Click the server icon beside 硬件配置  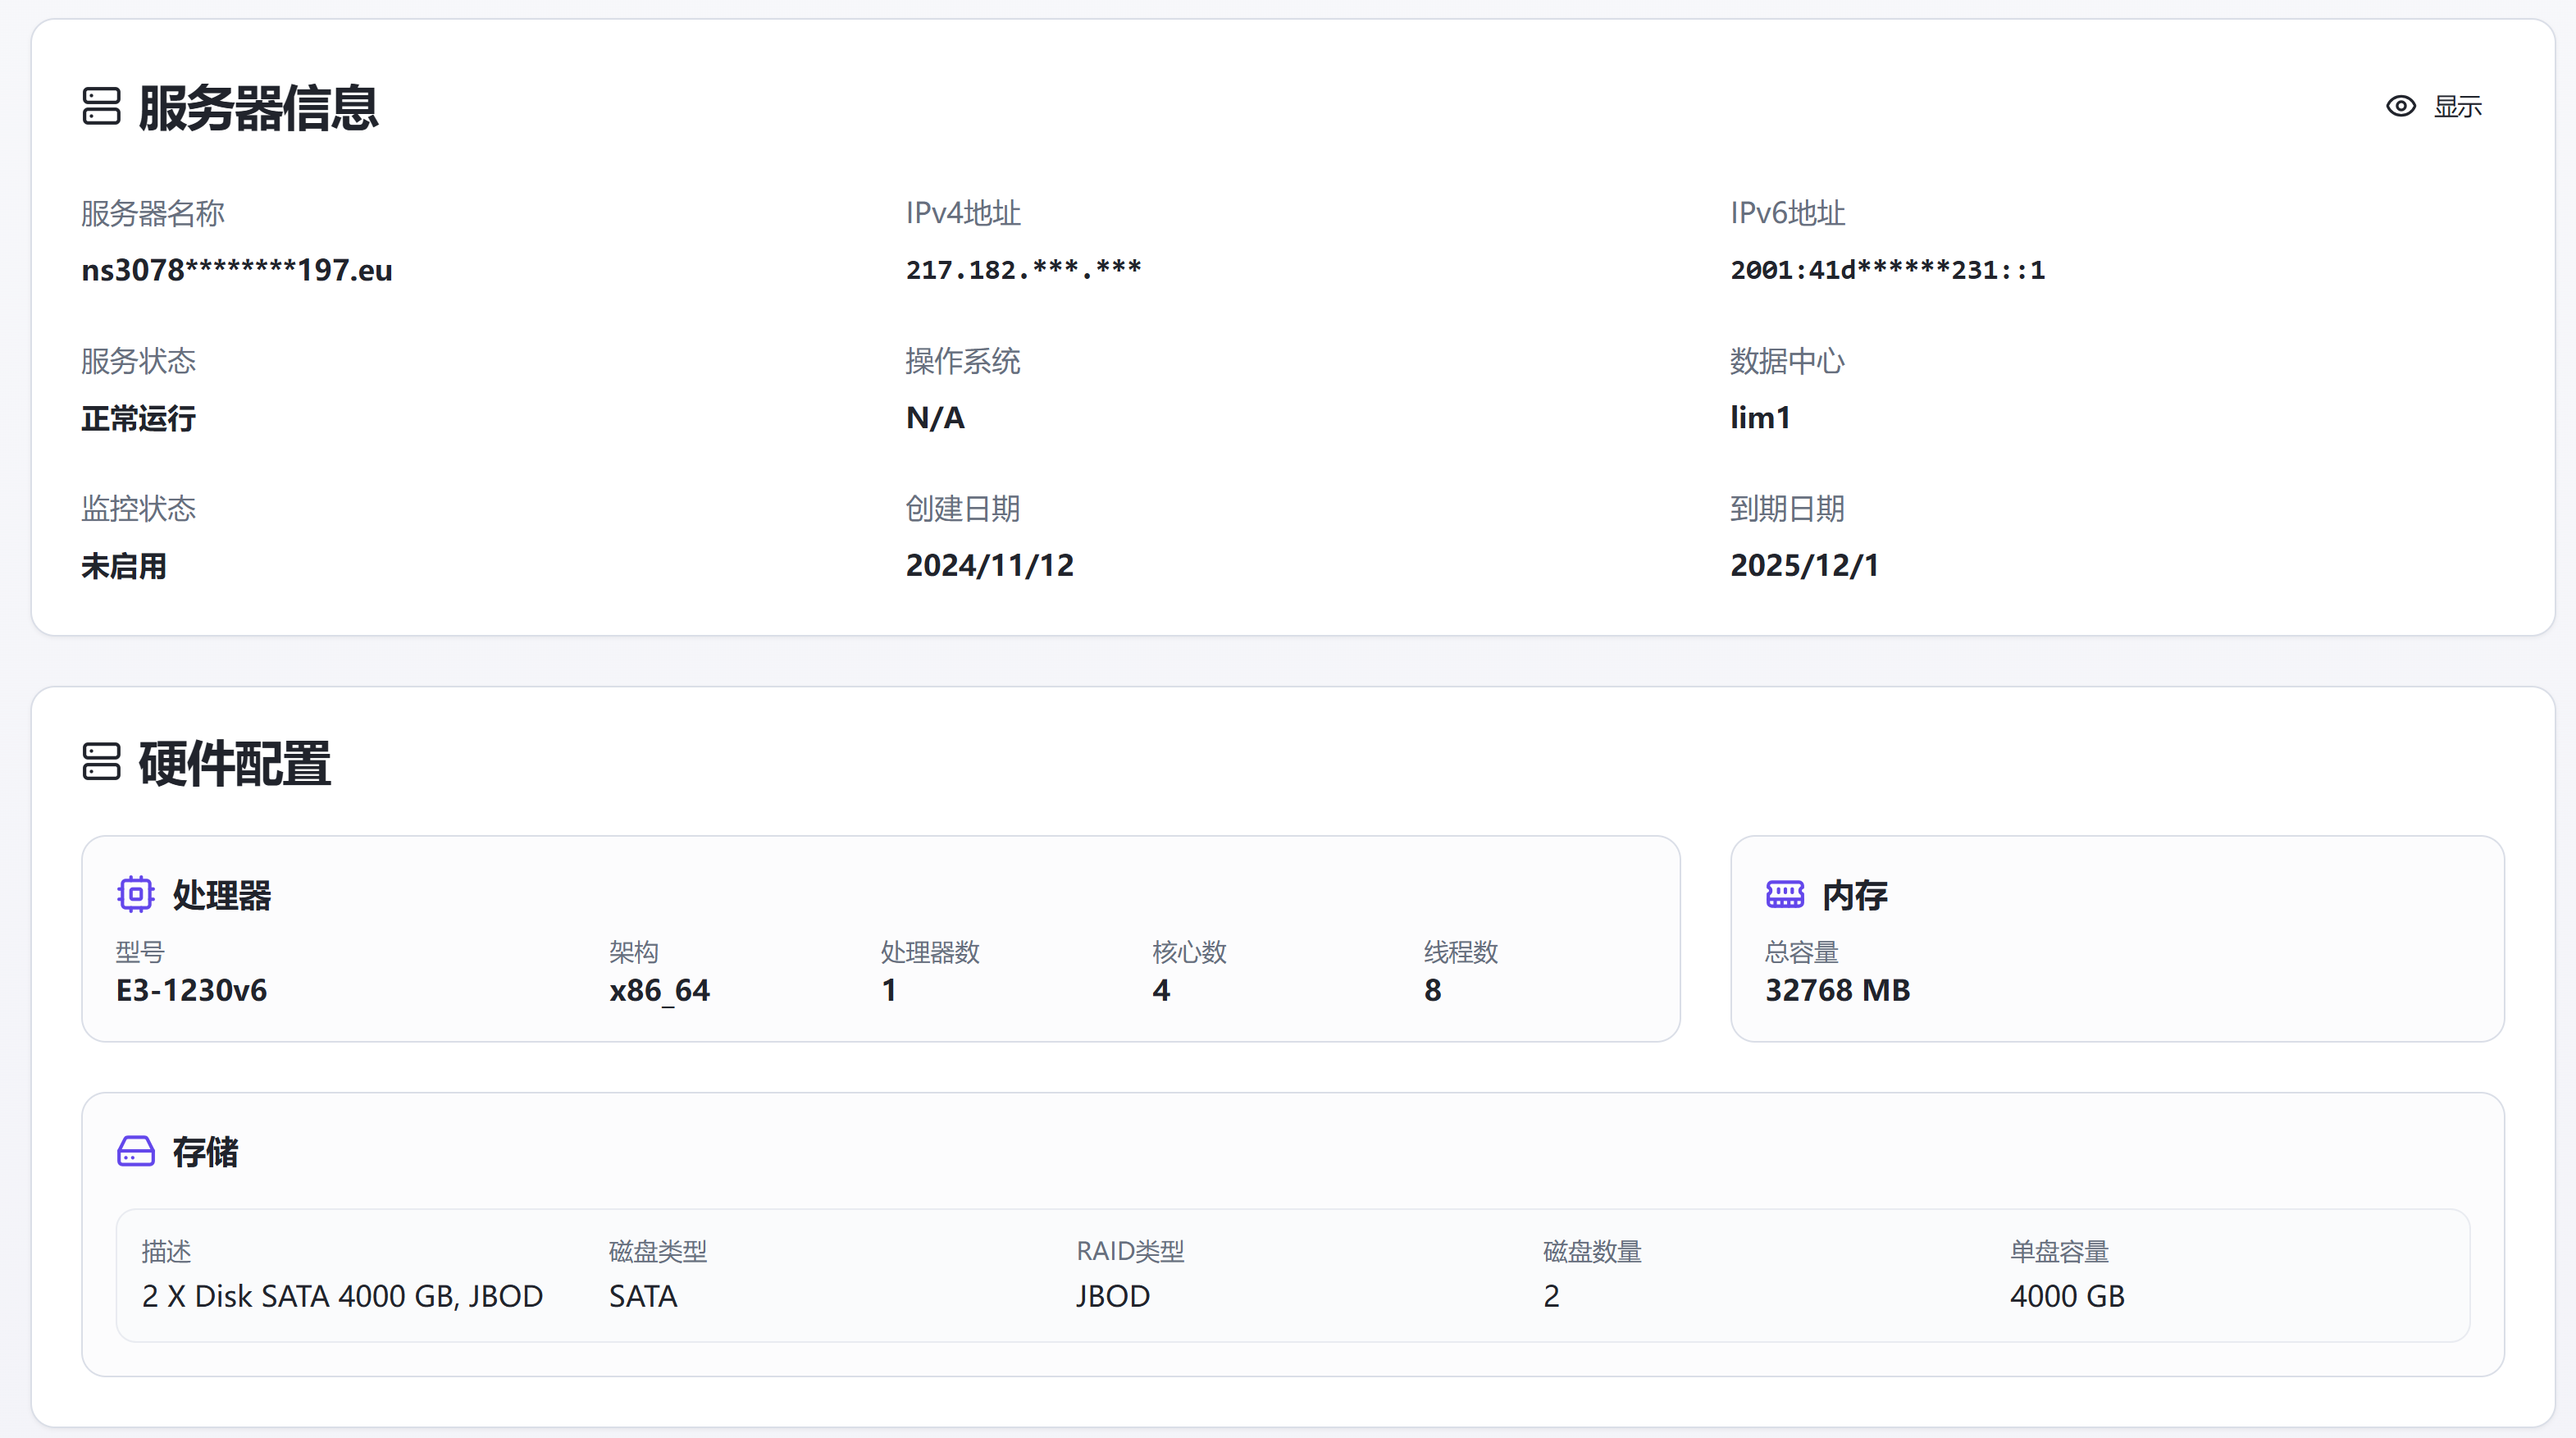pos(101,762)
